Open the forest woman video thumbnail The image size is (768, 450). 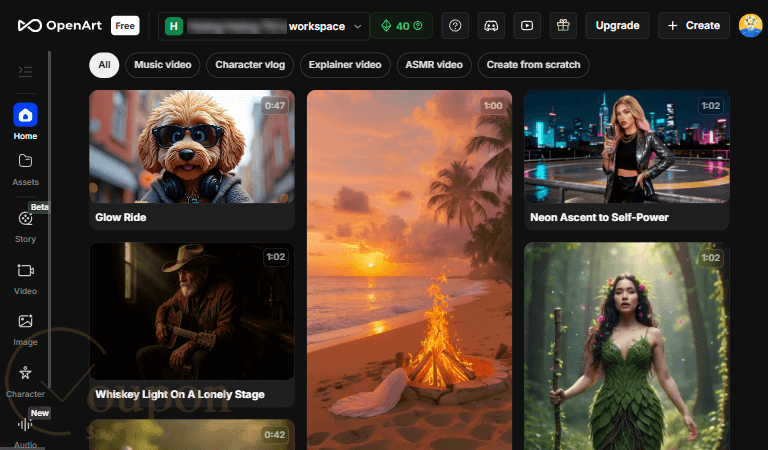[627, 346]
